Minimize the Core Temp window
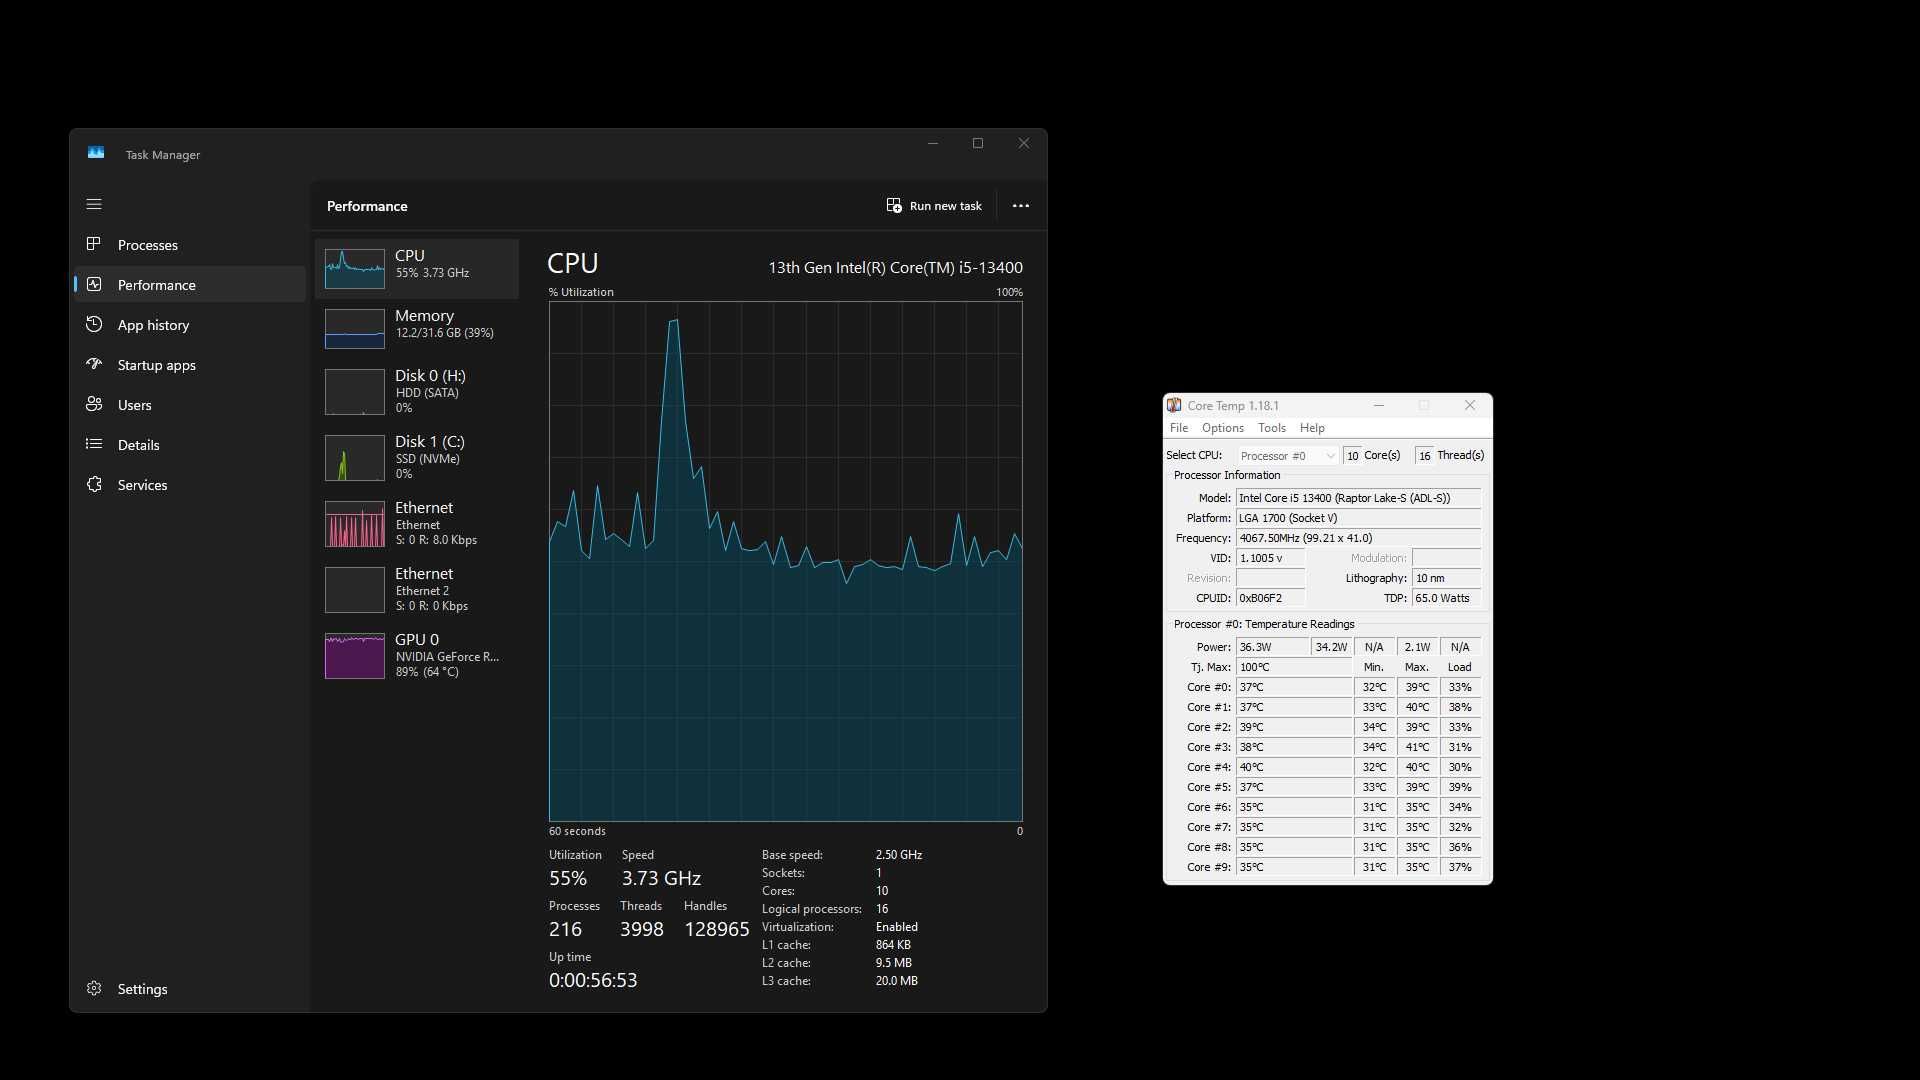The height and width of the screenshot is (1080, 1920). pyautogui.click(x=1378, y=405)
